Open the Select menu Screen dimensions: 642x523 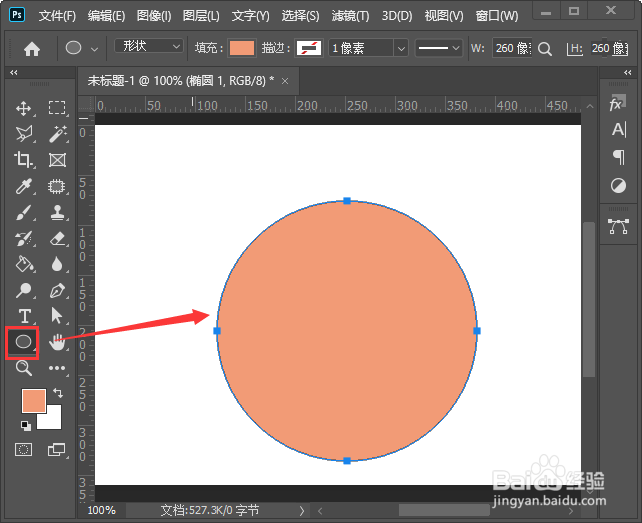300,16
